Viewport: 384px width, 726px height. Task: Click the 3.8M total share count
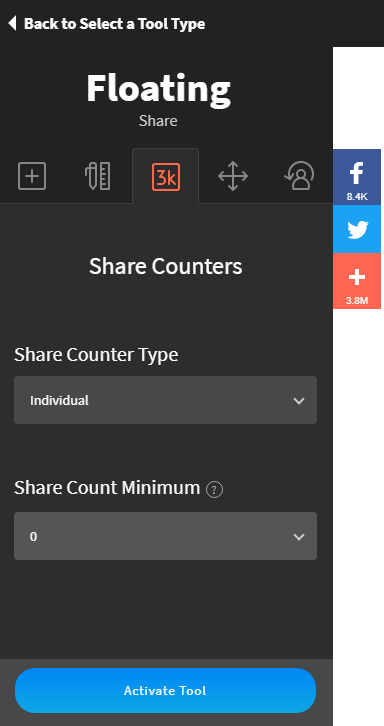pos(357,300)
